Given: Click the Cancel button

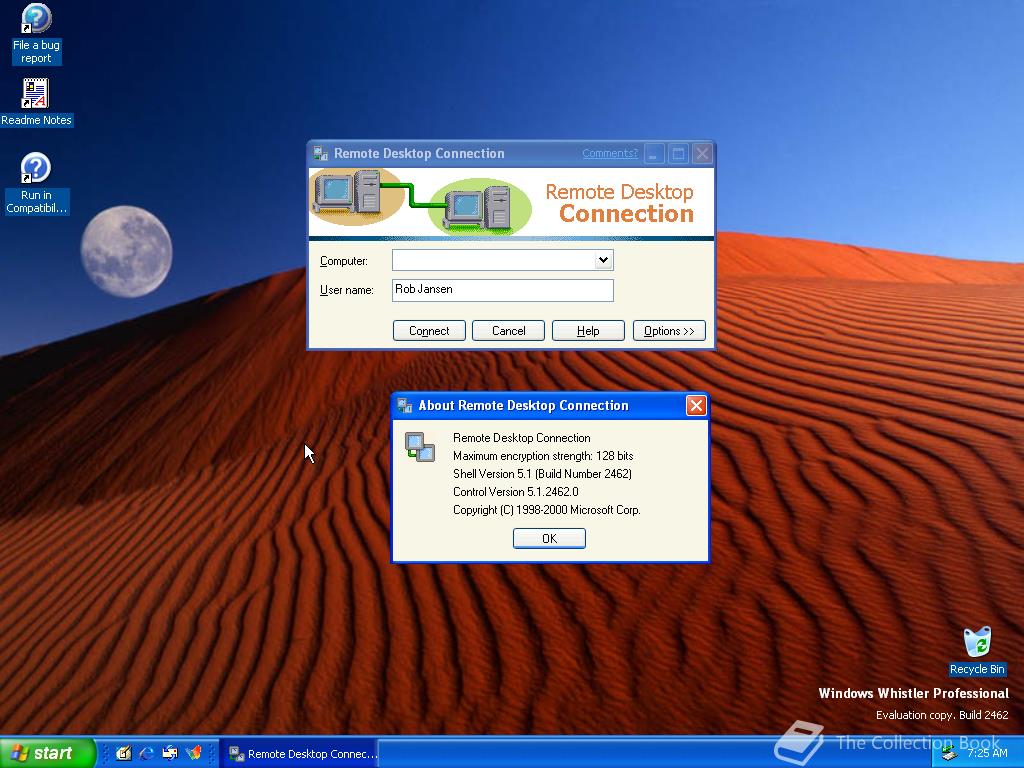Looking at the screenshot, I should pyautogui.click(x=508, y=331).
